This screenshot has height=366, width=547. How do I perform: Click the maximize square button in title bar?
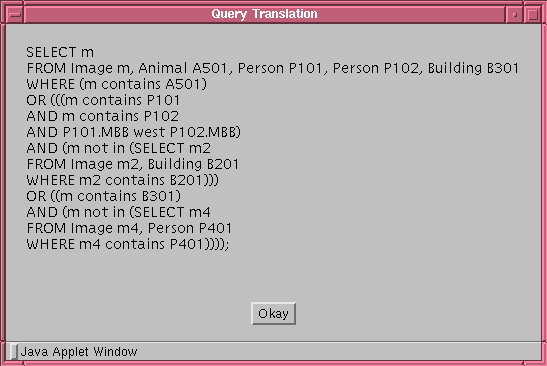(532, 14)
